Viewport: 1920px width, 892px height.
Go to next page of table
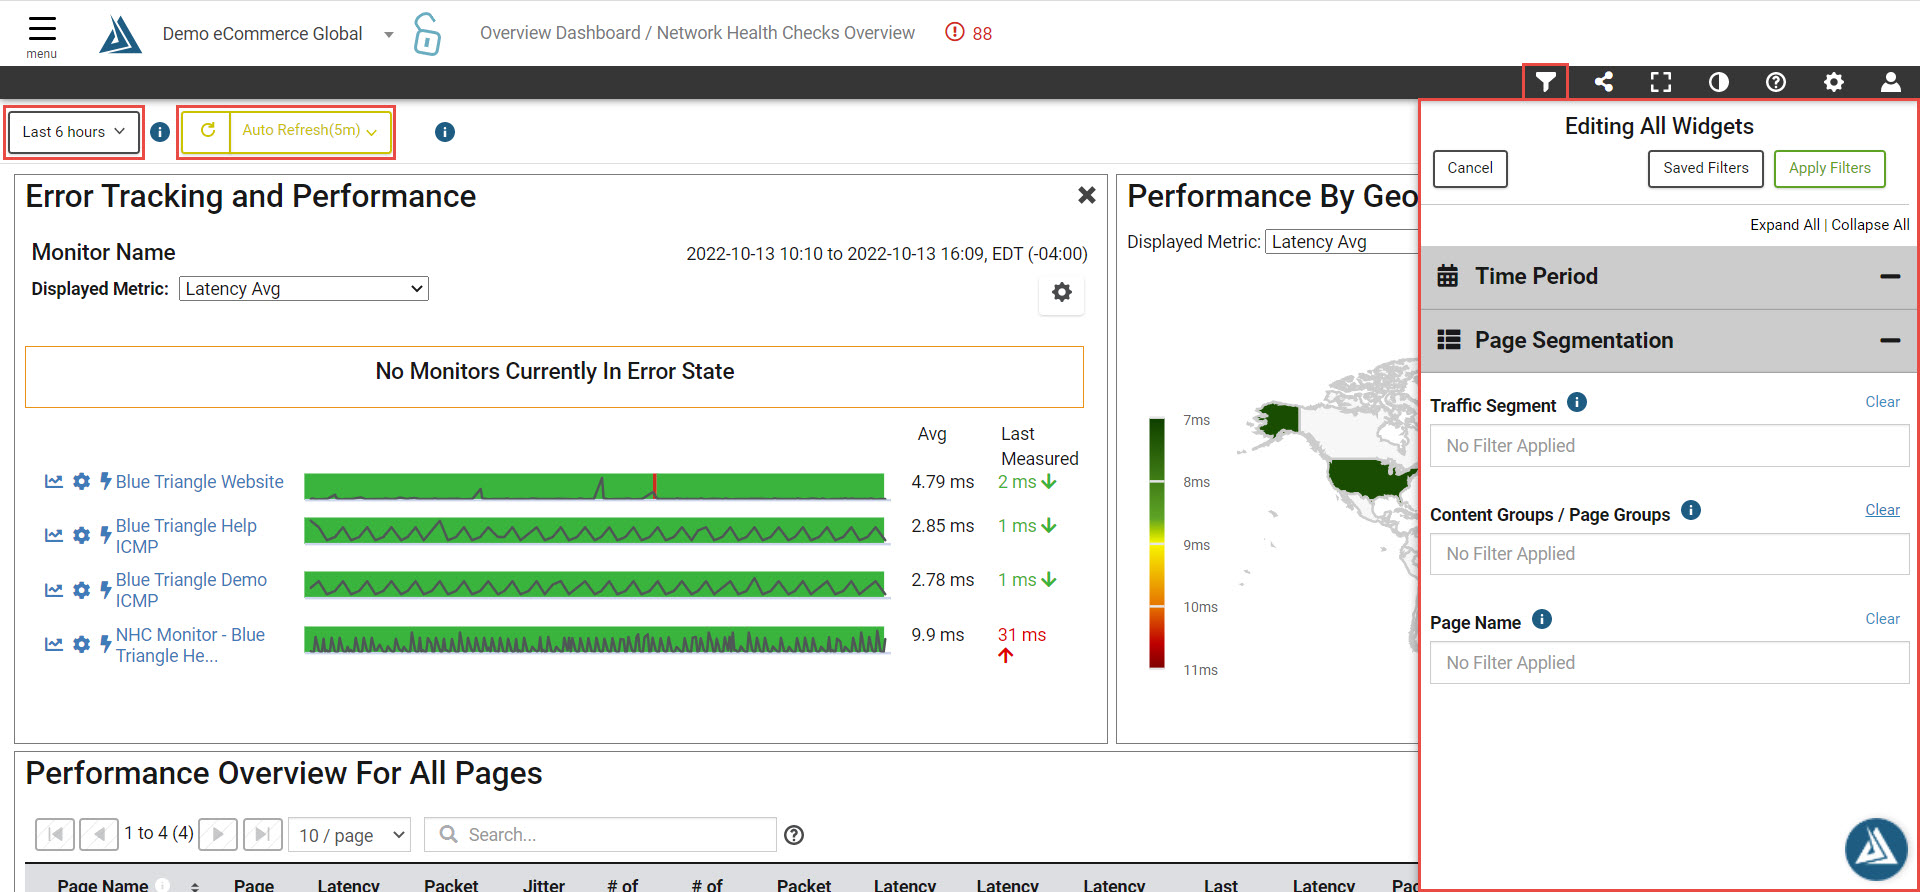218,834
